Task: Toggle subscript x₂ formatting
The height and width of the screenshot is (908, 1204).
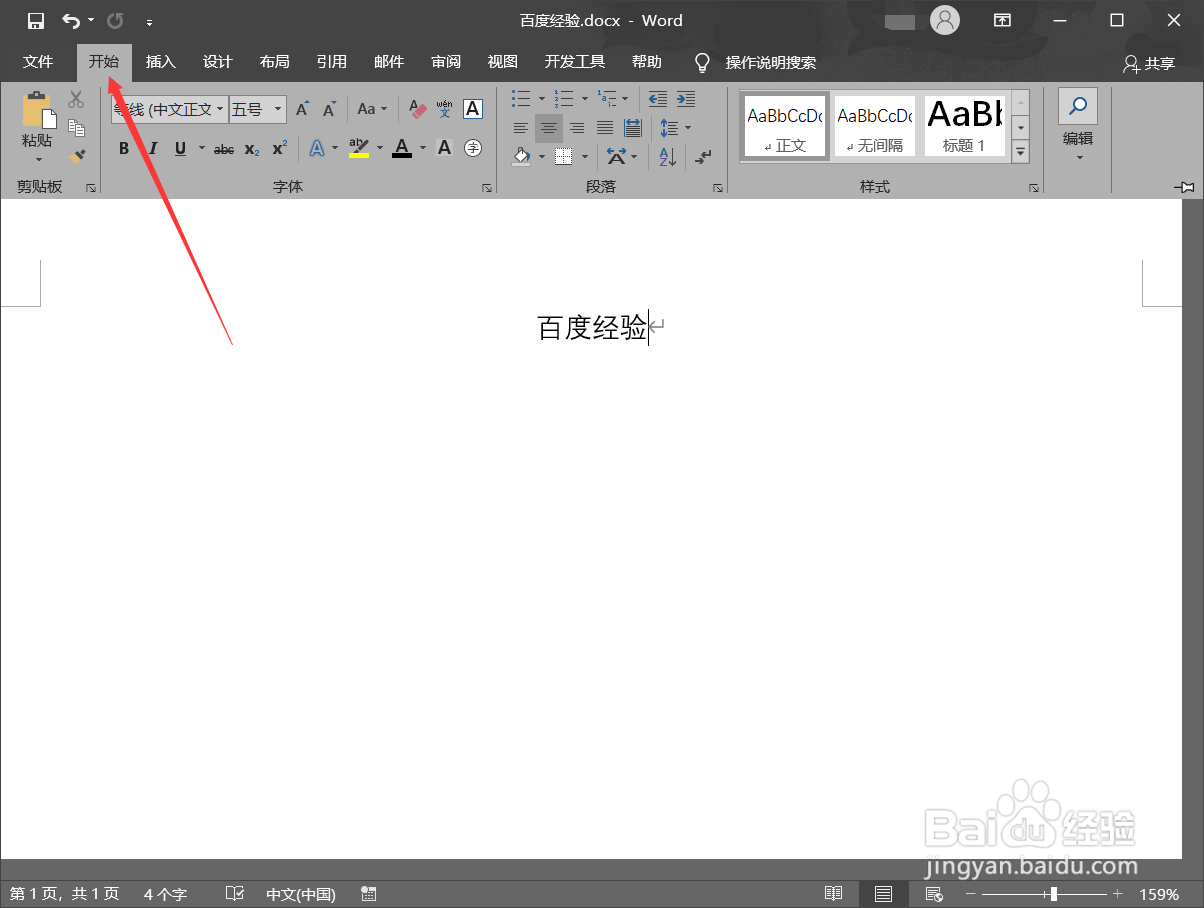Action: 252,149
